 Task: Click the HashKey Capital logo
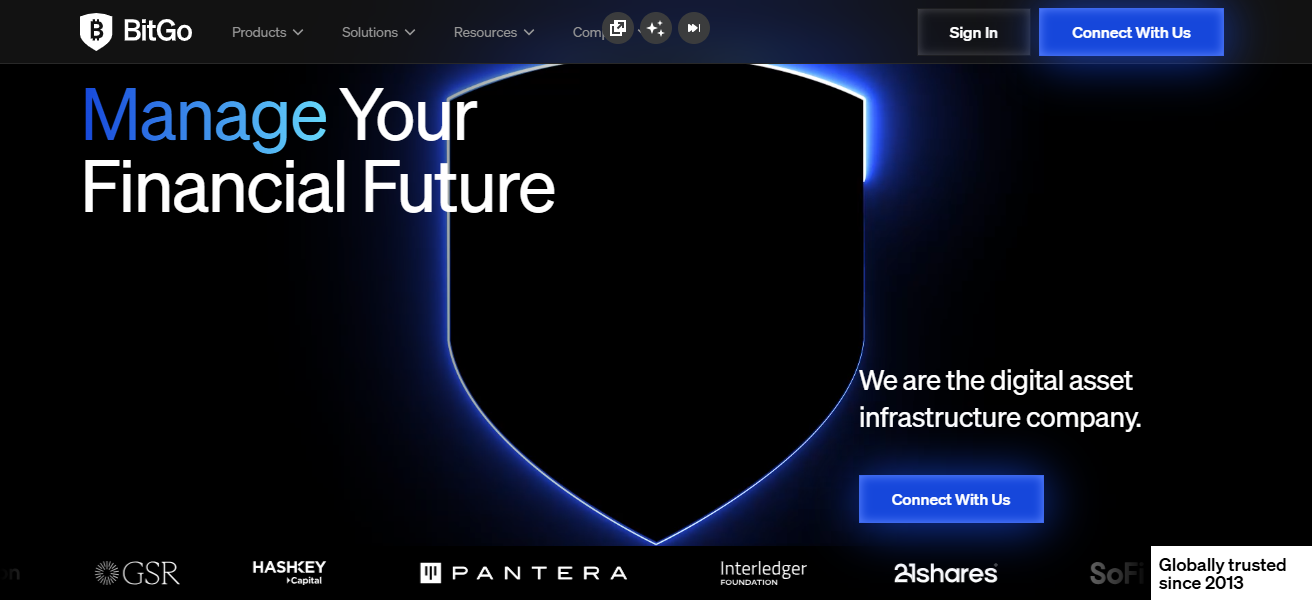[x=289, y=572]
